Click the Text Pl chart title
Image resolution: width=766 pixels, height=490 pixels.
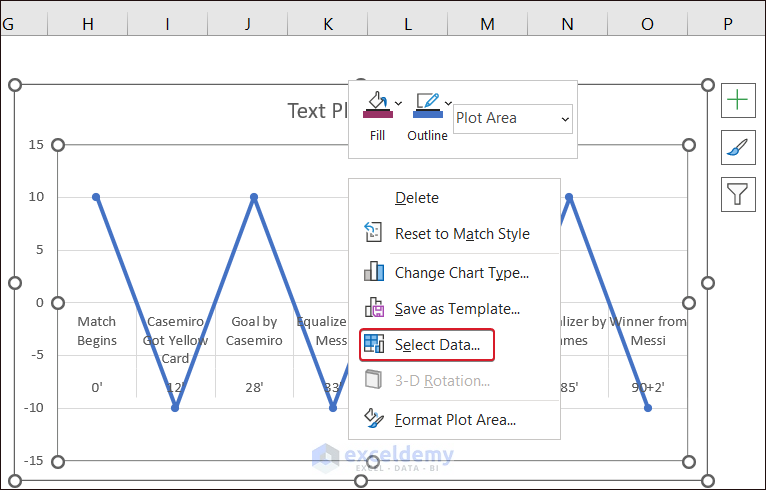coord(317,111)
